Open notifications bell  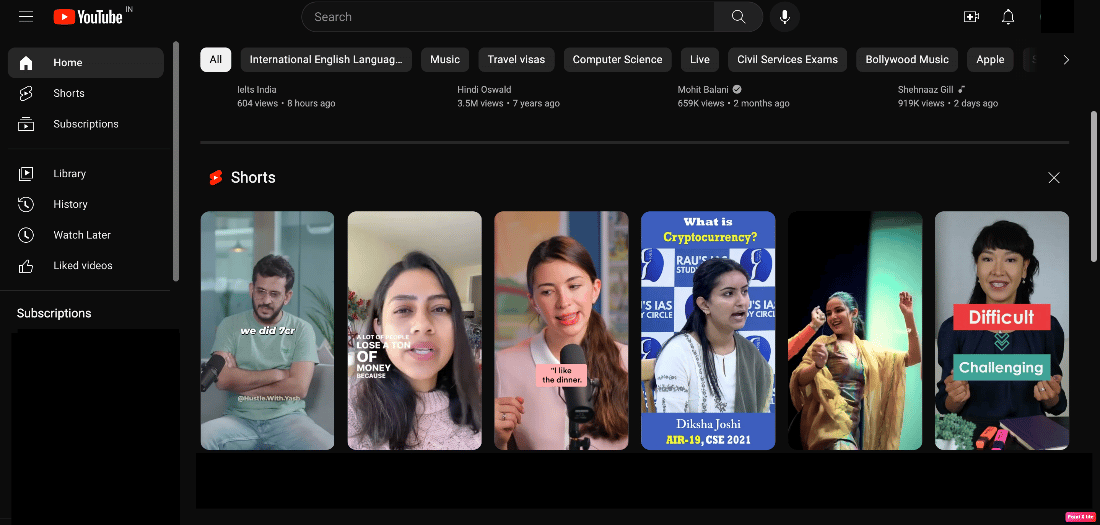click(1008, 17)
